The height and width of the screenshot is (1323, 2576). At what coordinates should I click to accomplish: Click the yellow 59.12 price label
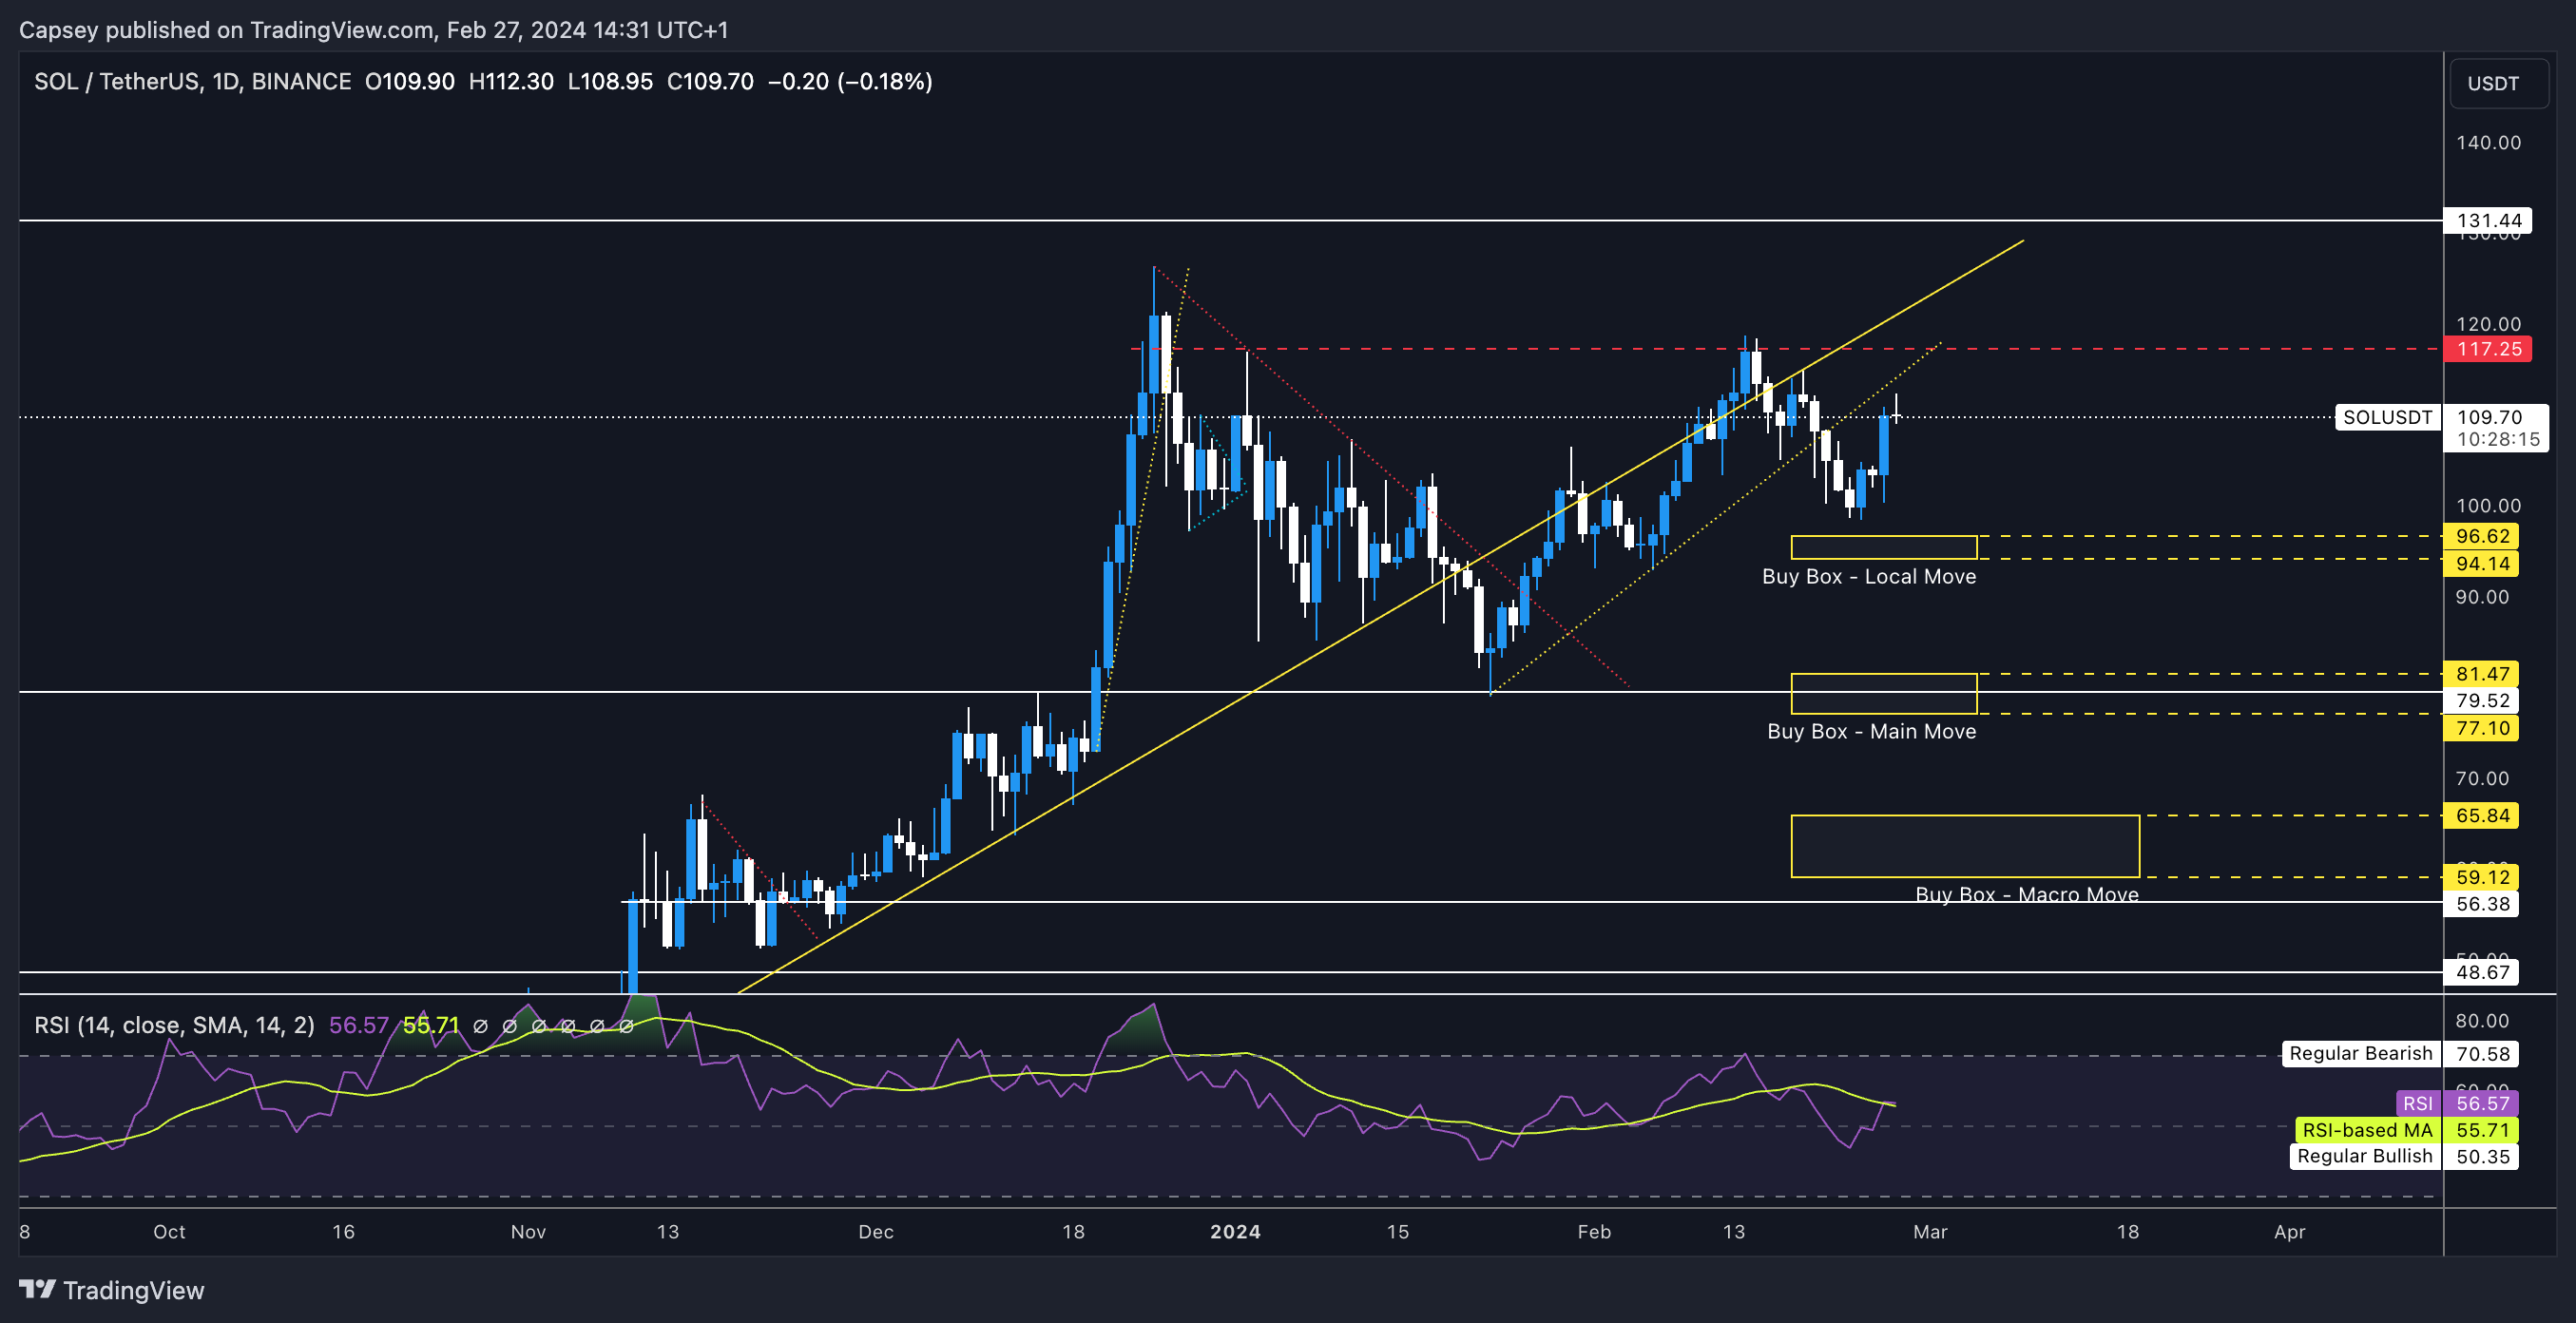(x=2482, y=878)
